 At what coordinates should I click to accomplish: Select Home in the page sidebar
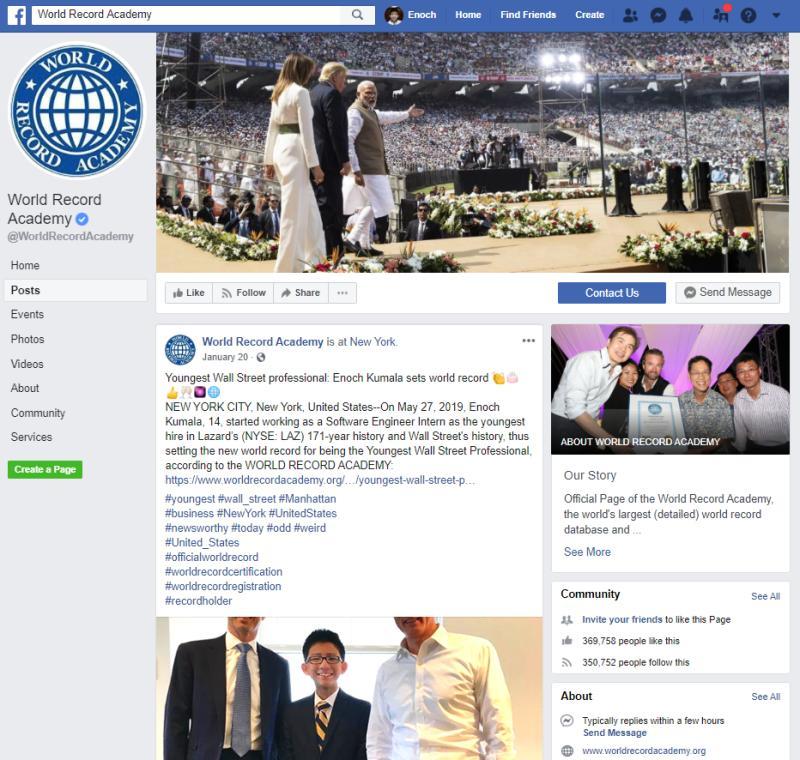click(25, 265)
